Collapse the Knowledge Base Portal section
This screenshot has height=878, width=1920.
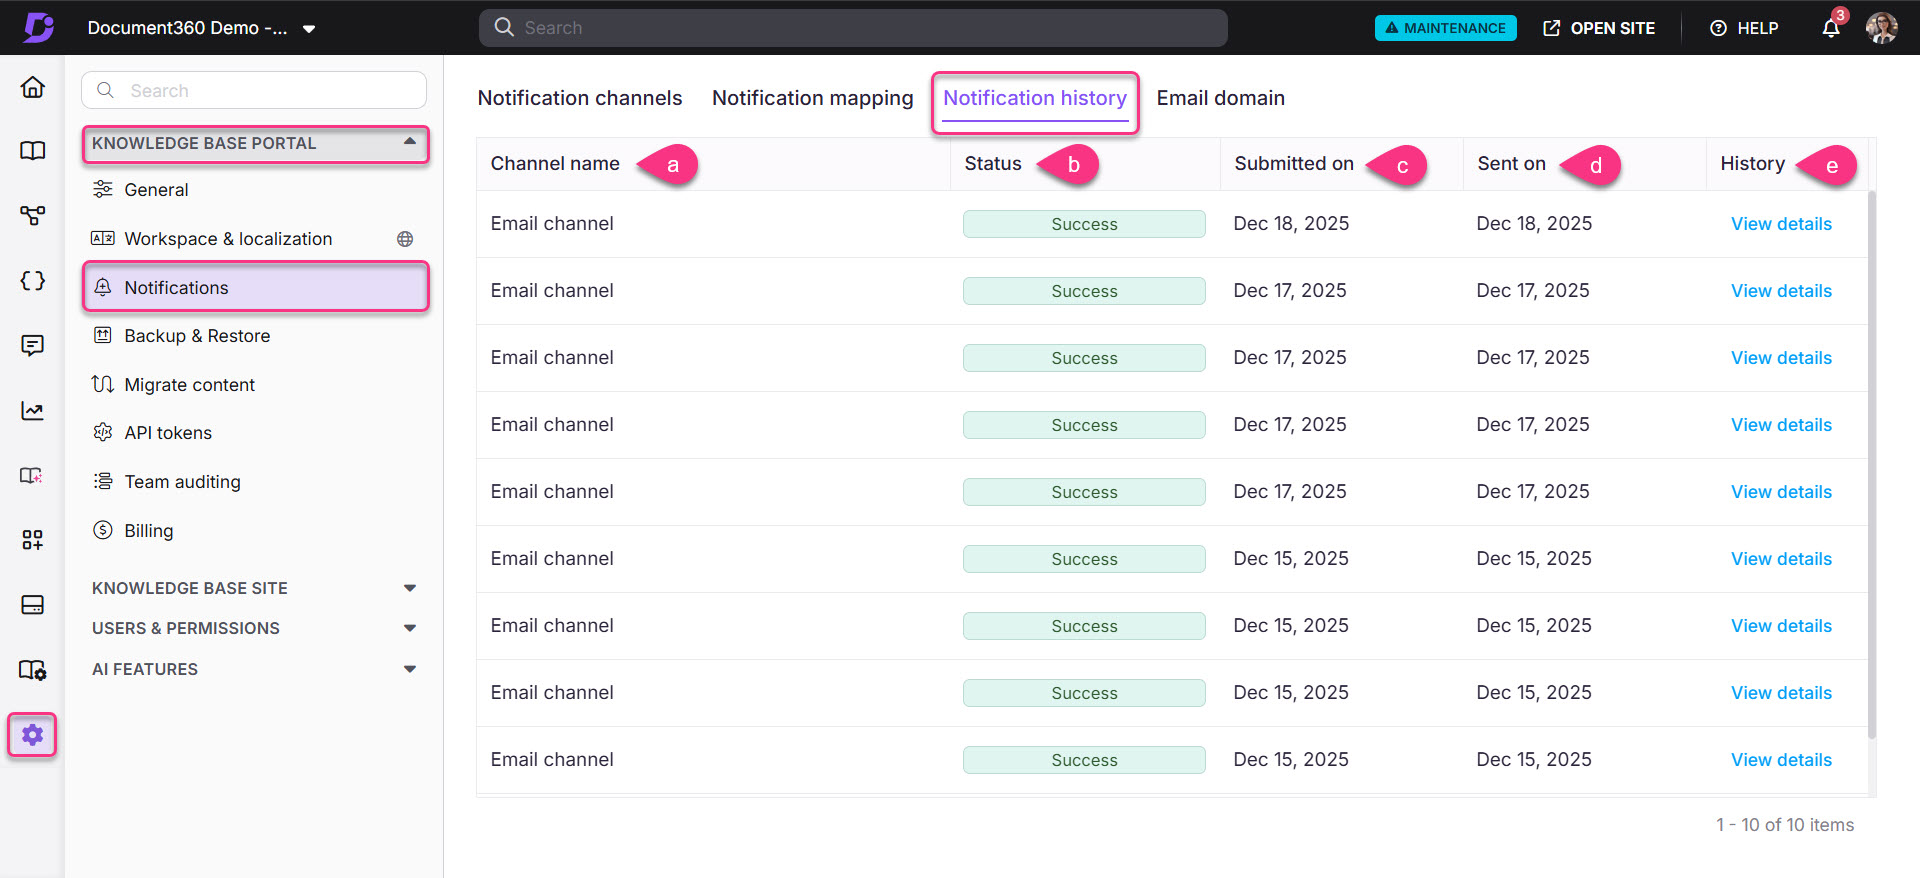pos(255,143)
